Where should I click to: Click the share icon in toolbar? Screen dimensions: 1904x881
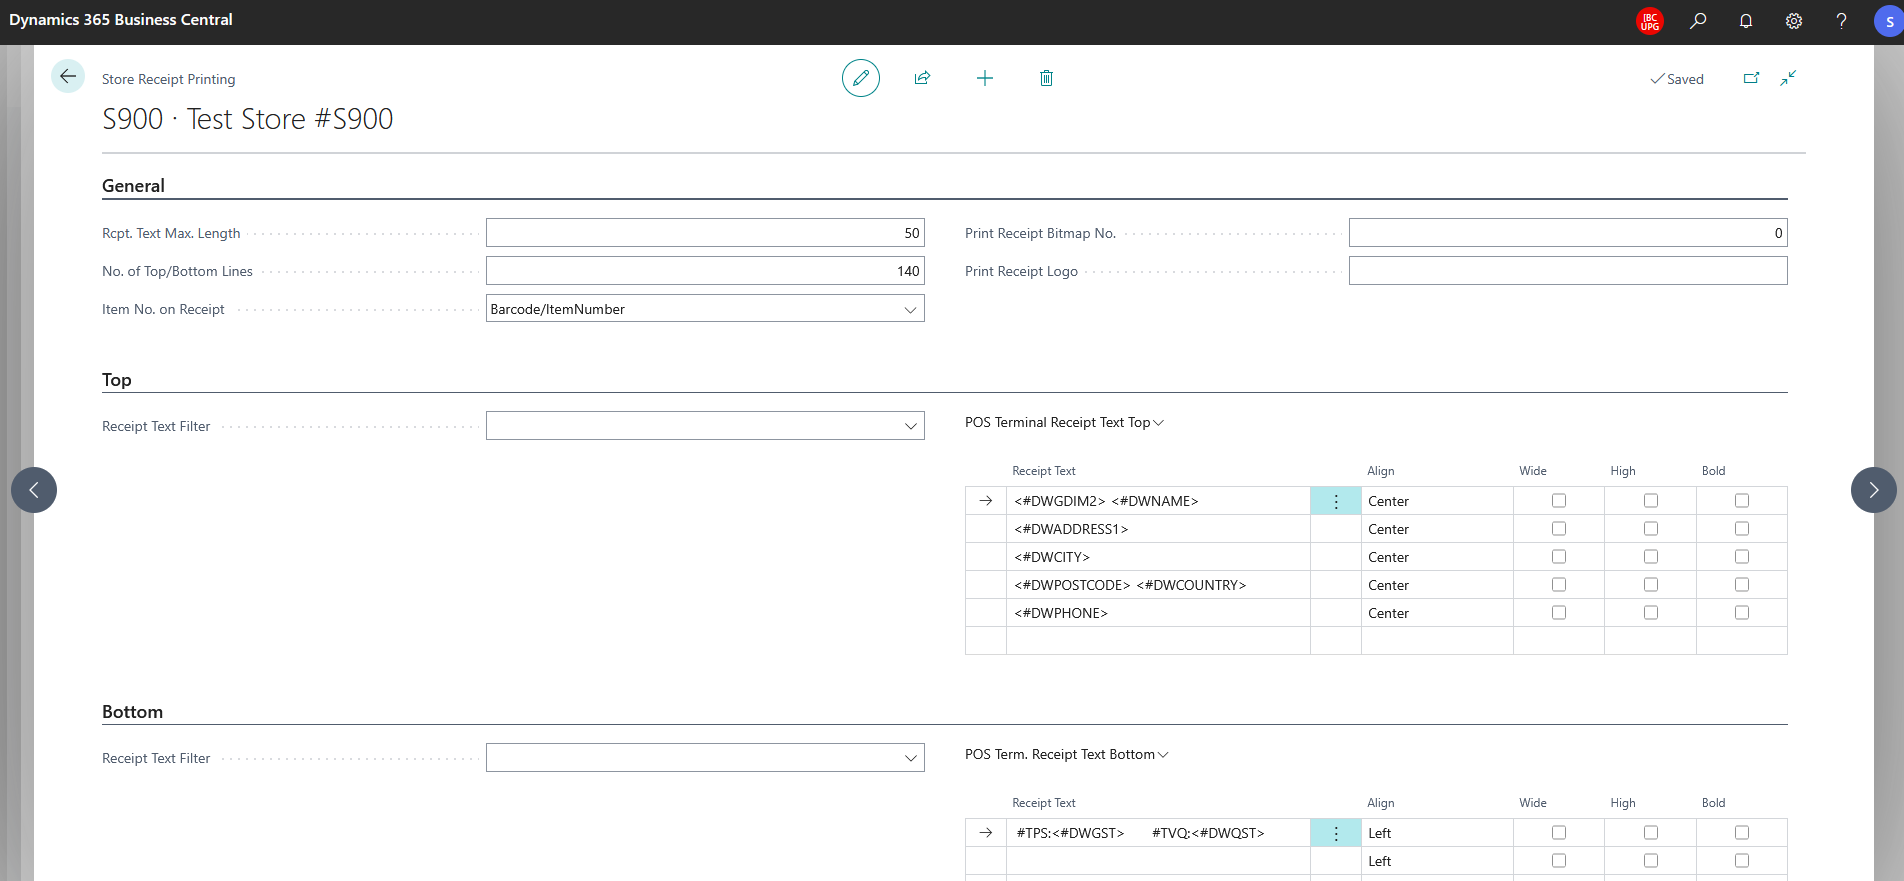tap(922, 78)
